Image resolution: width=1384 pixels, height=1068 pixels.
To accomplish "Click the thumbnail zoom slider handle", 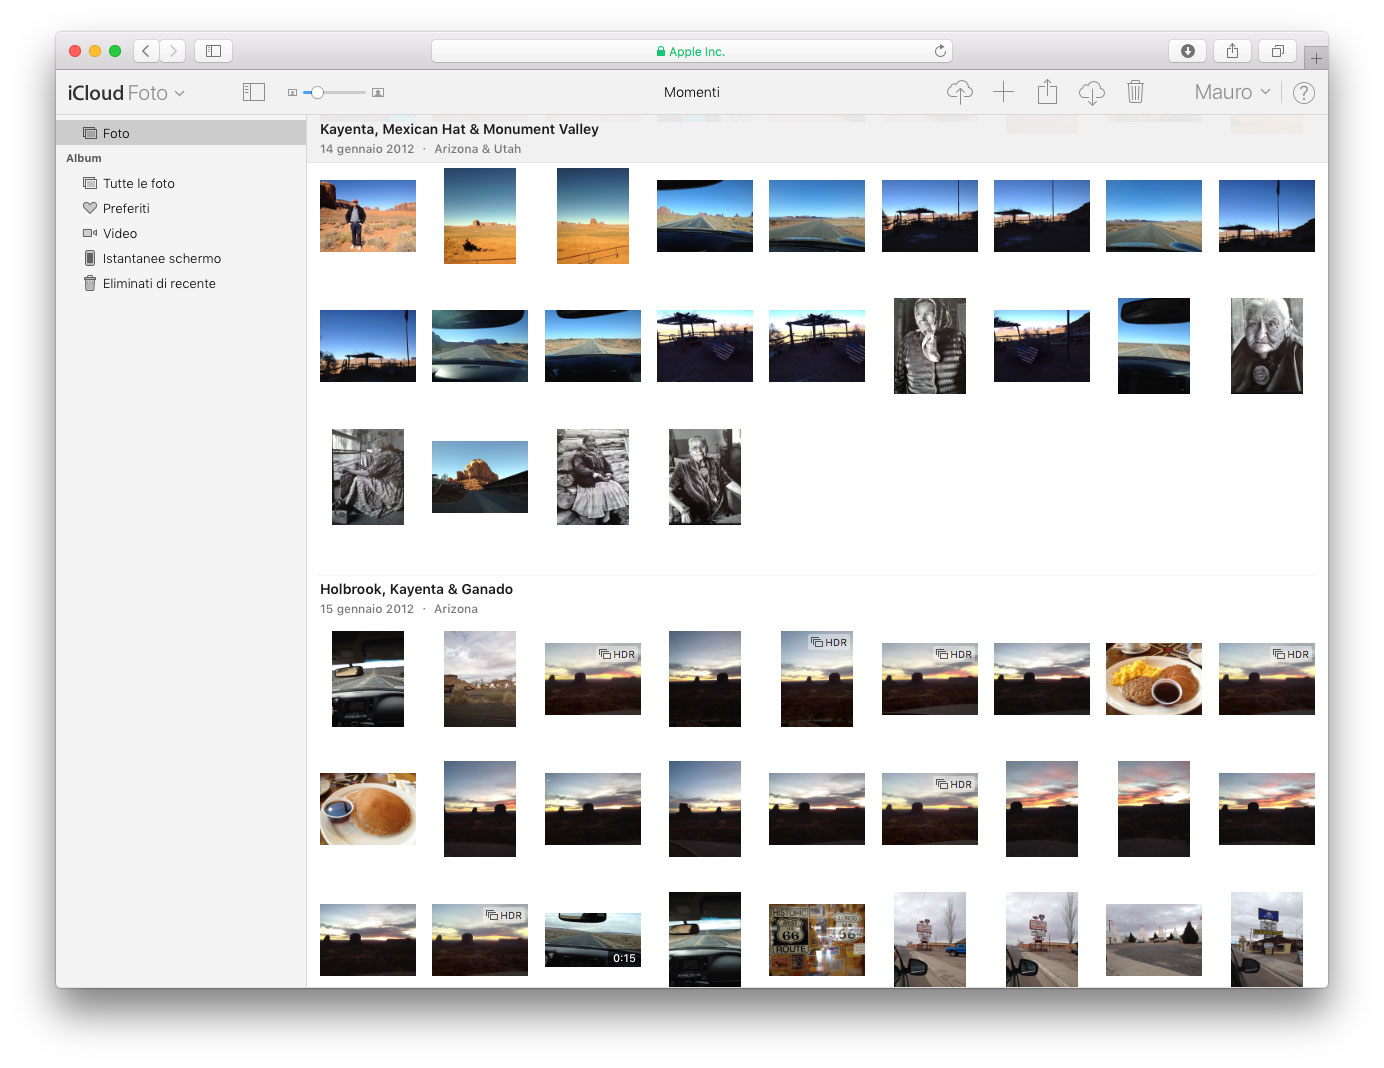I will point(317,92).
